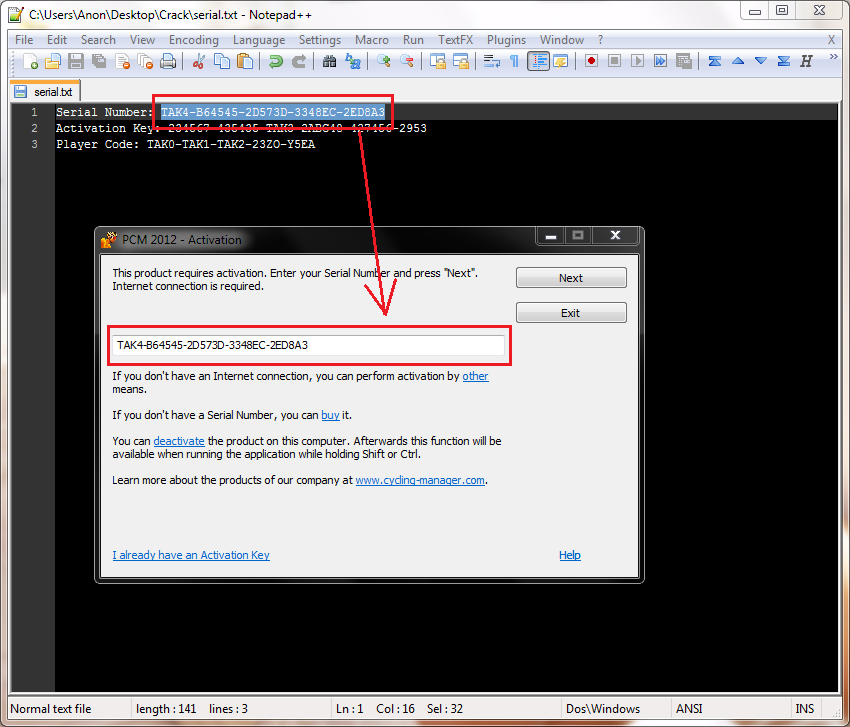Open the Window menu
This screenshot has width=850, height=727.
(x=562, y=40)
